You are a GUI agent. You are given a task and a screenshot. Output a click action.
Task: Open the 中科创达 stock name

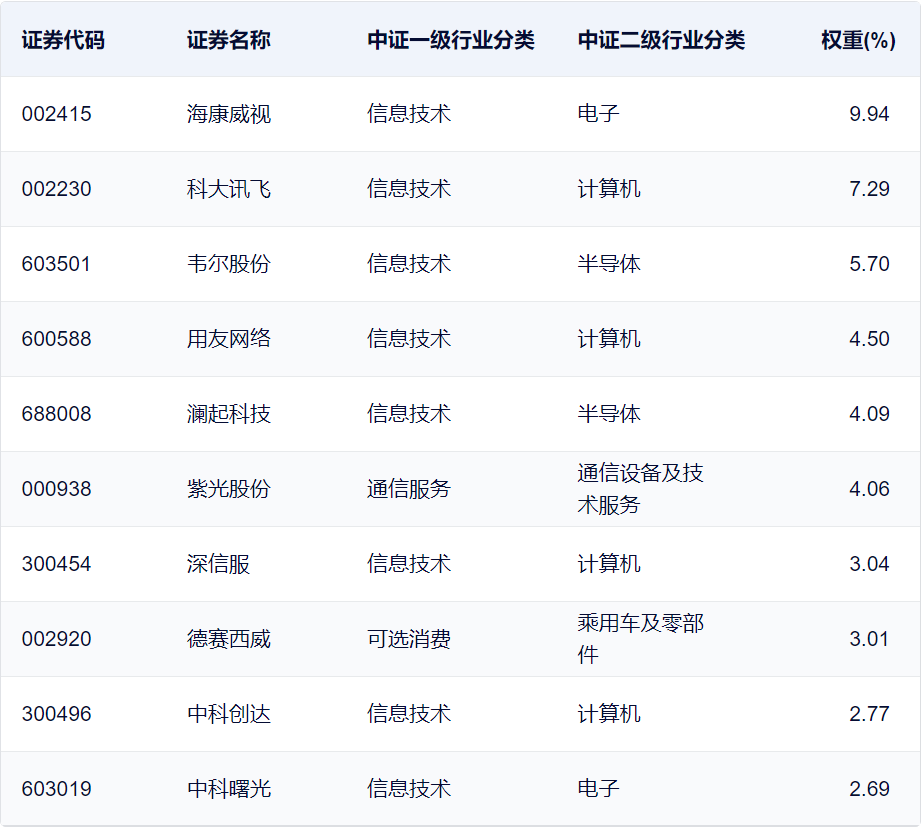click(228, 714)
